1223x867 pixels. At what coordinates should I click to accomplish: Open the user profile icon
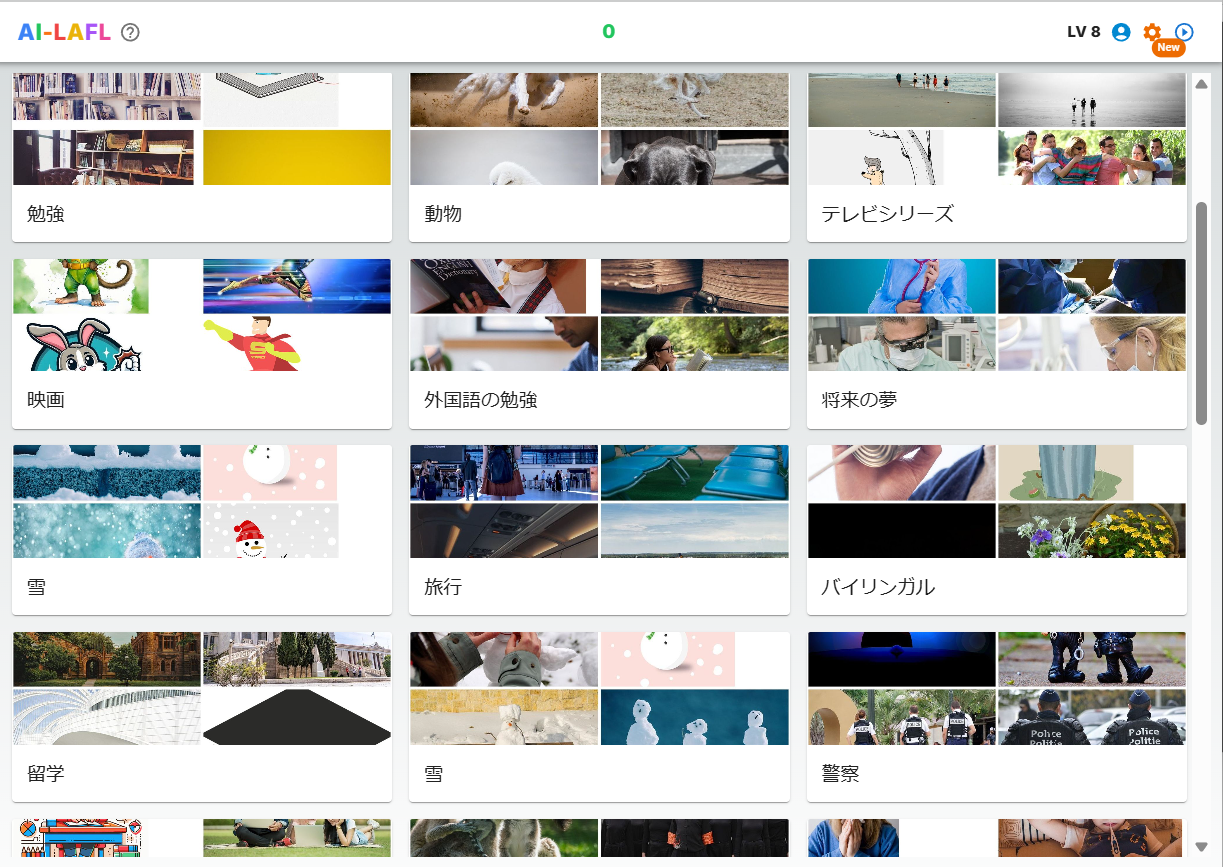click(1121, 32)
